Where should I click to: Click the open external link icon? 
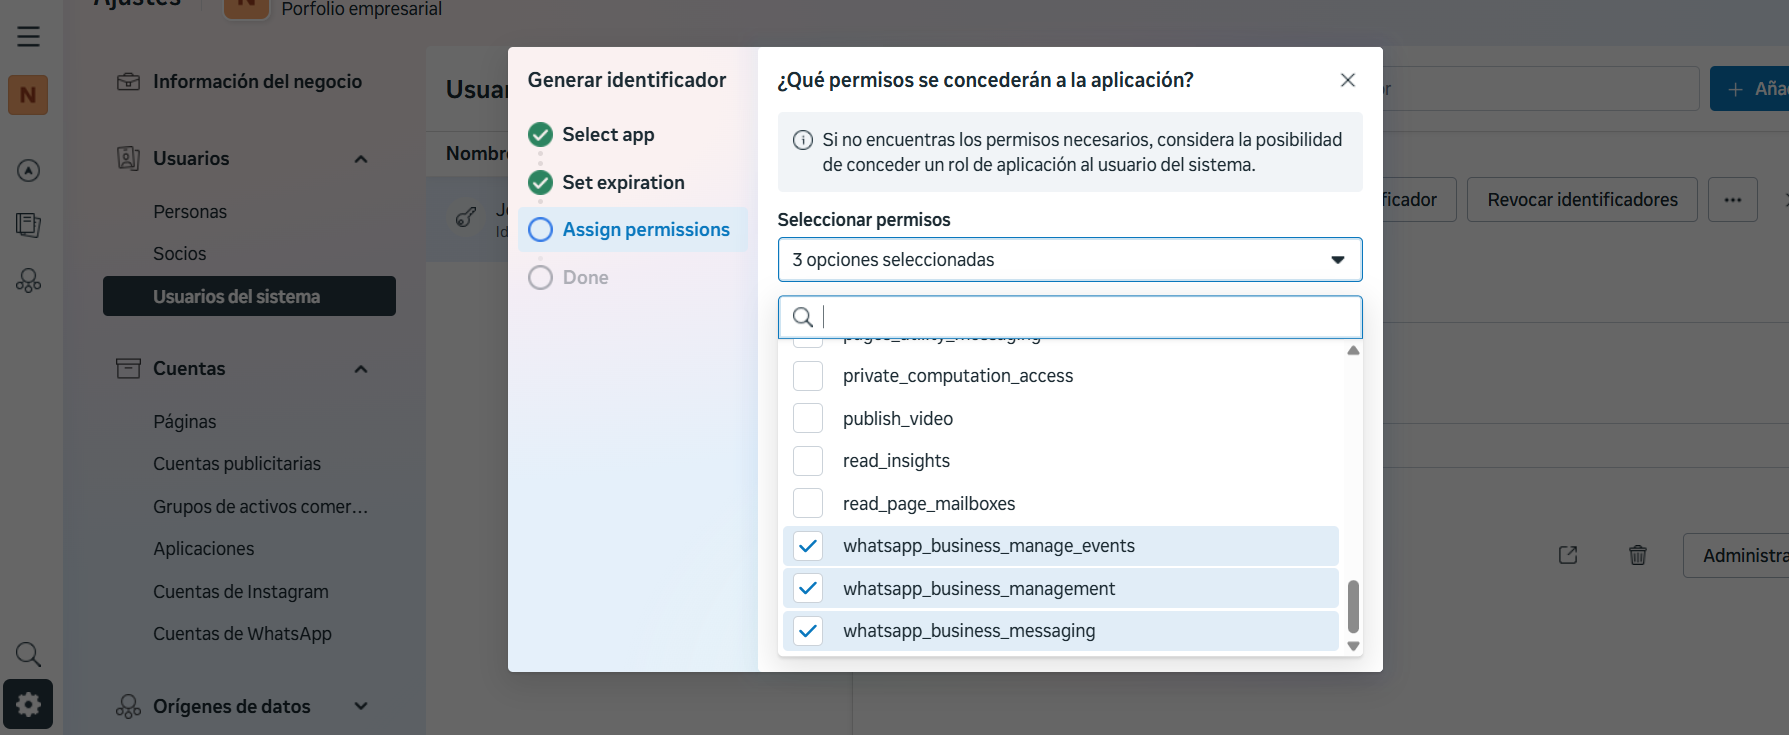pos(1567,555)
